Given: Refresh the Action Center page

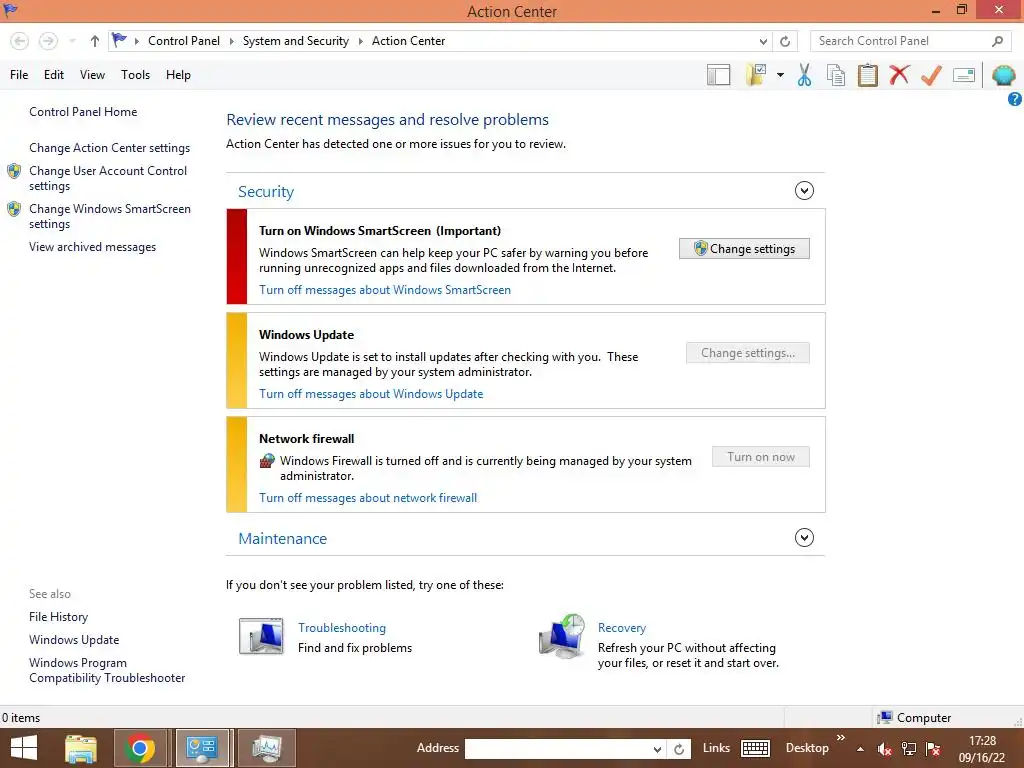Looking at the screenshot, I should pos(785,41).
